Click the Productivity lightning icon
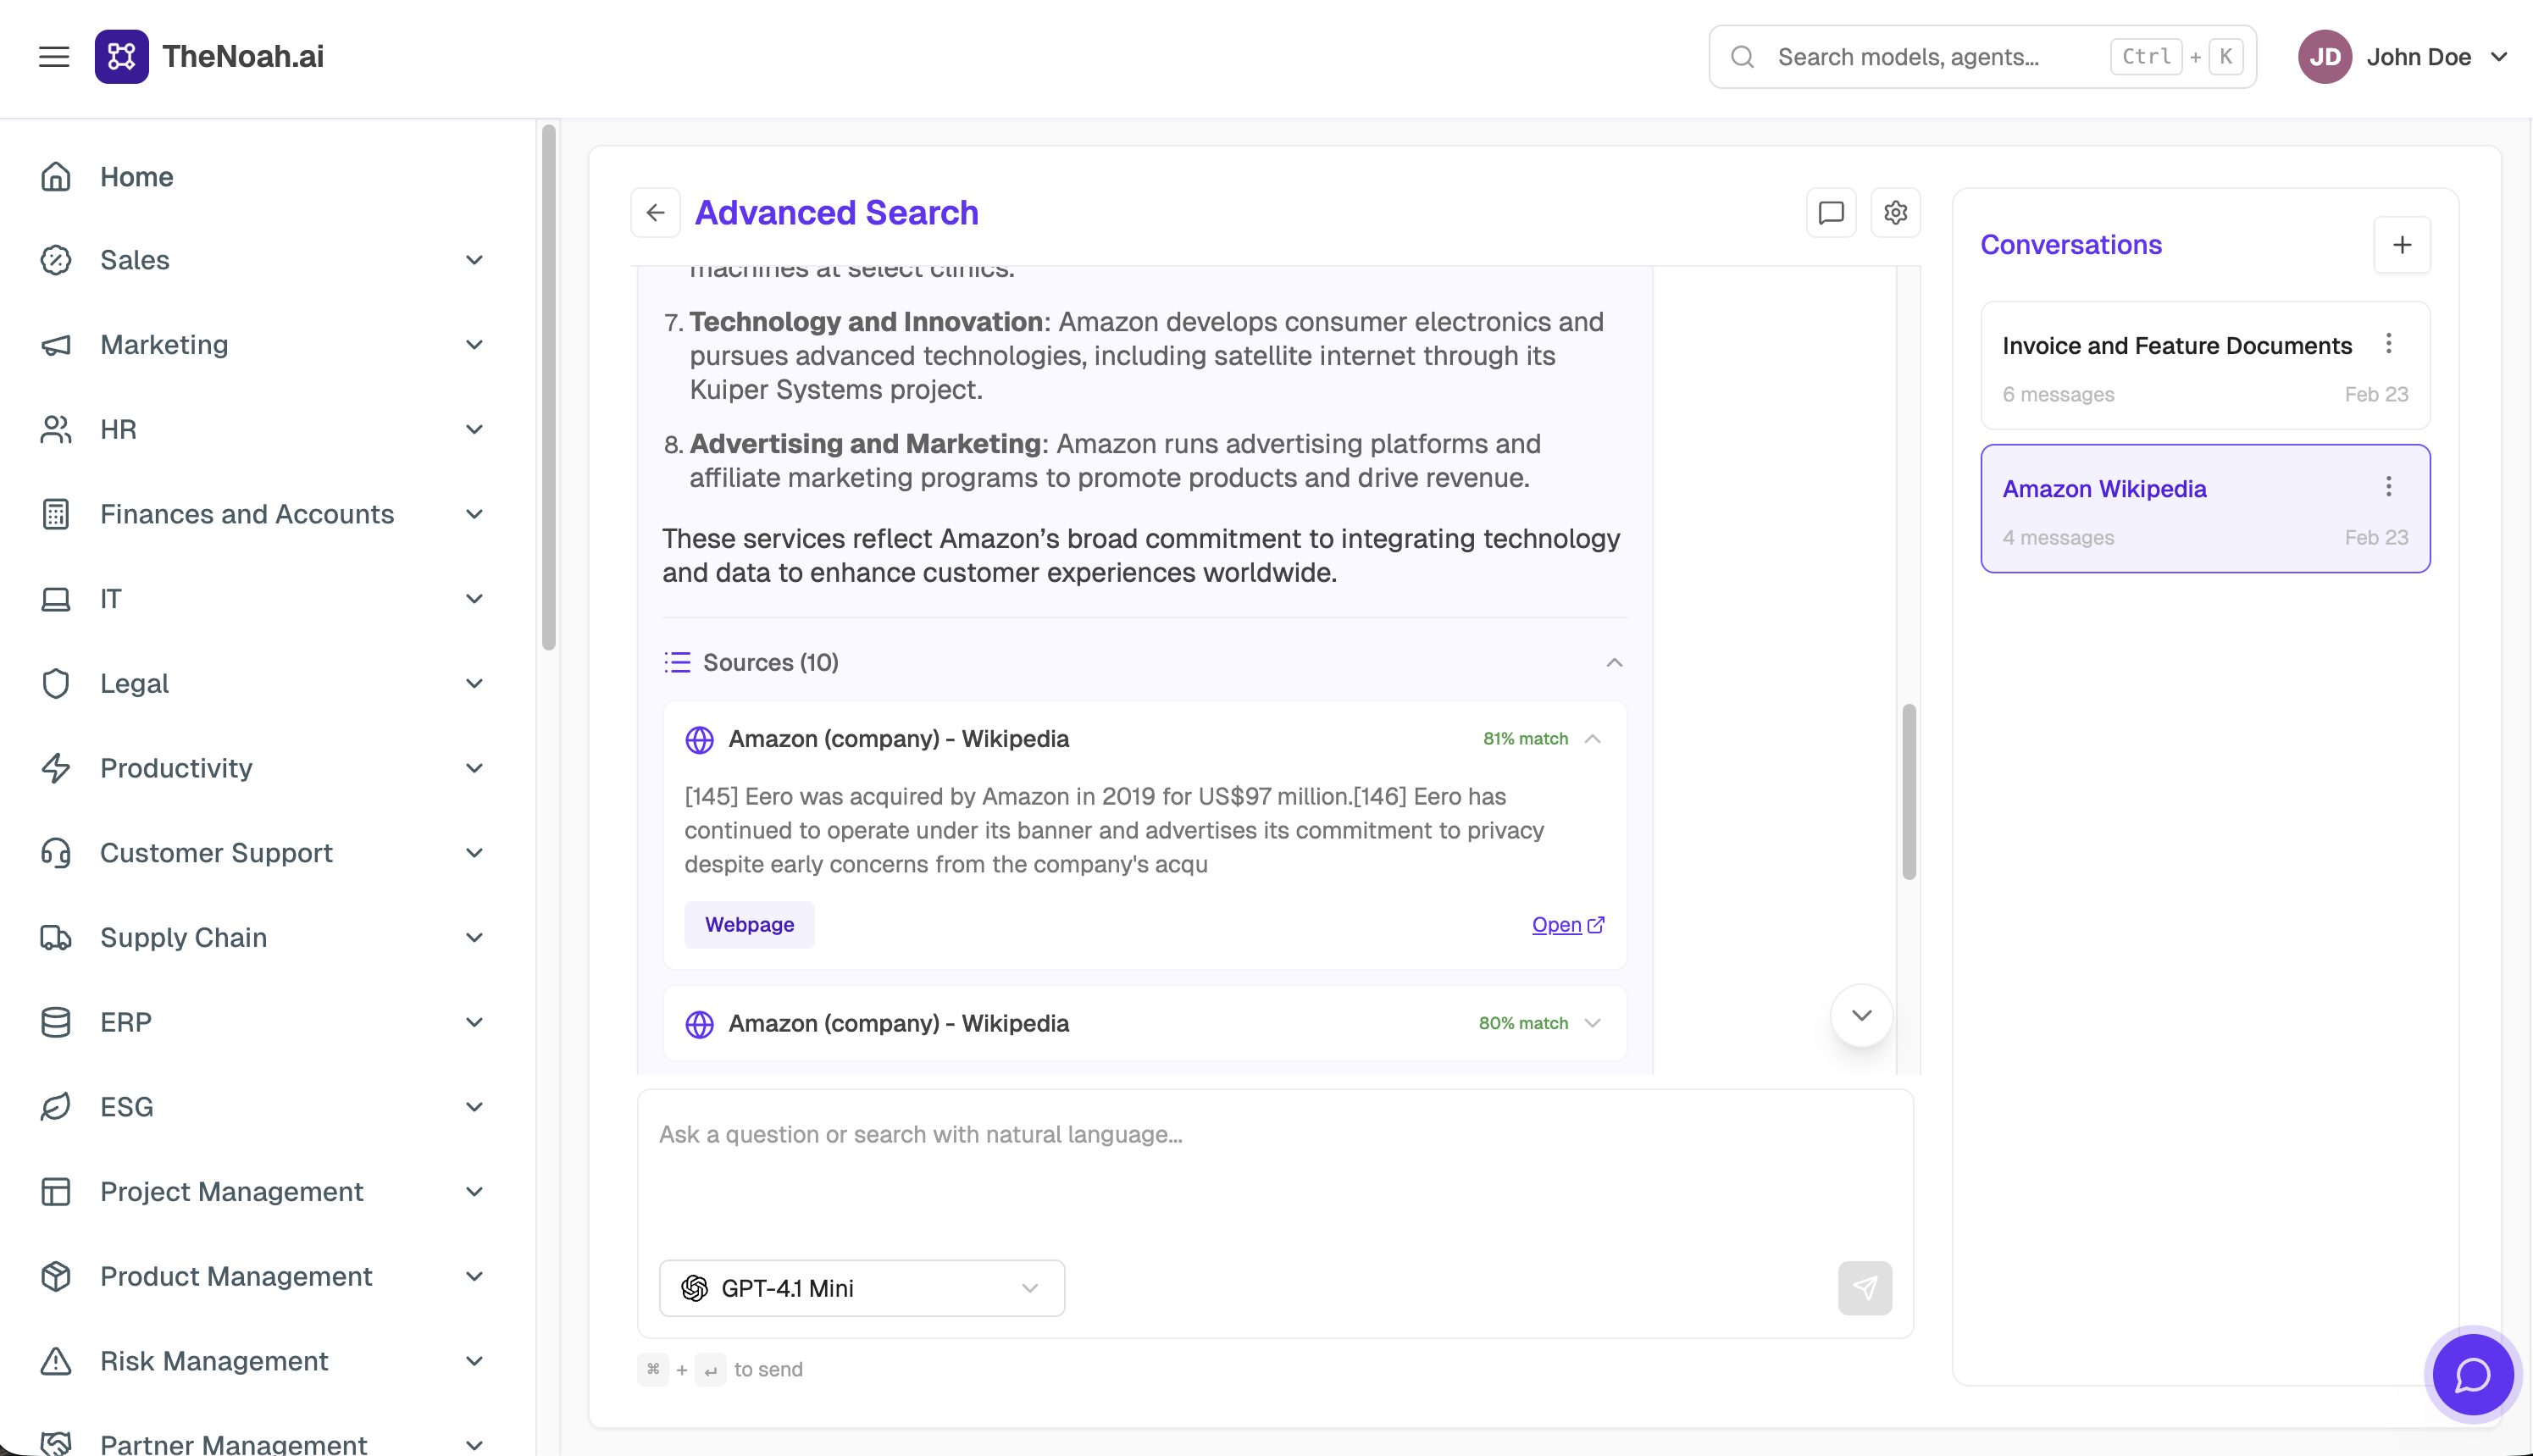Image resolution: width=2533 pixels, height=1456 pixels. (56, 768)
